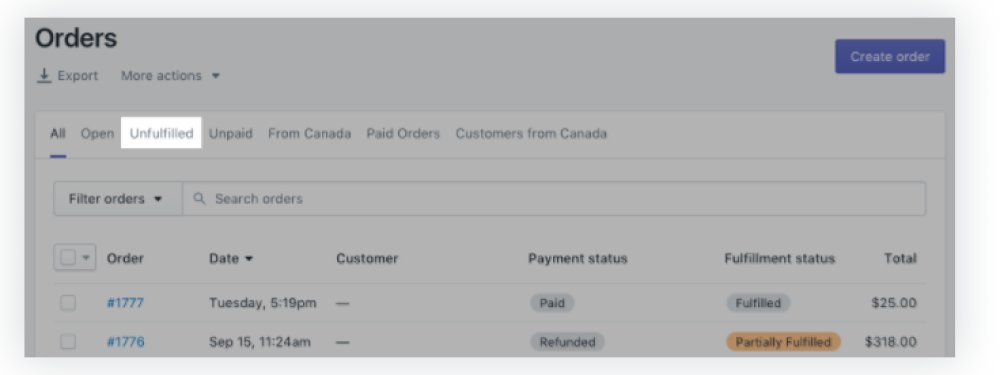Click the Export download icon
The width and height of the screenshot is (1000, 375).
[x=44, y=76]
